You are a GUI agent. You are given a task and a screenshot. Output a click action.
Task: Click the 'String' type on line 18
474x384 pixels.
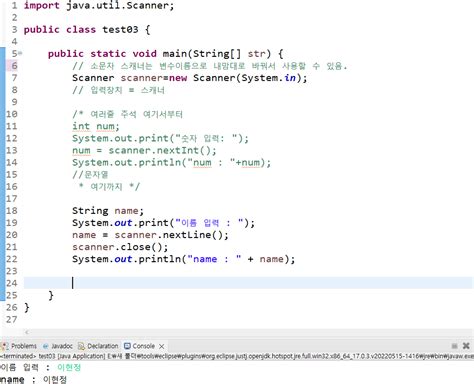tap(90, 211)
